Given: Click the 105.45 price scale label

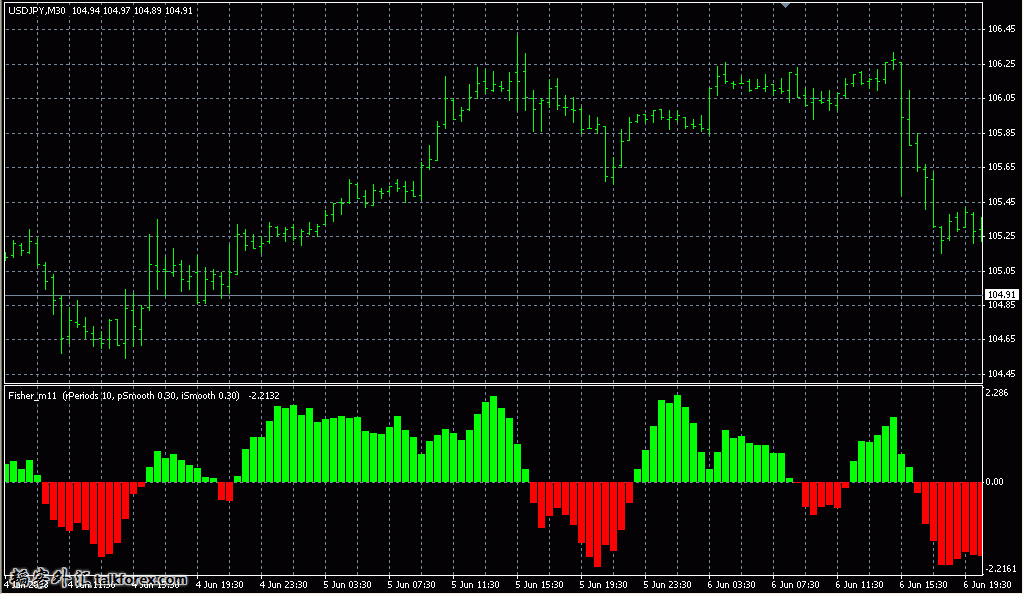Looking at the screenshot, I should [x=1001, y=202].
